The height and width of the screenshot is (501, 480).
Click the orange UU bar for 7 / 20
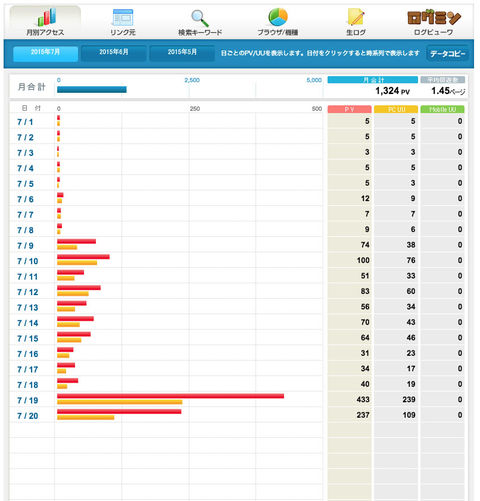point(85,418)
